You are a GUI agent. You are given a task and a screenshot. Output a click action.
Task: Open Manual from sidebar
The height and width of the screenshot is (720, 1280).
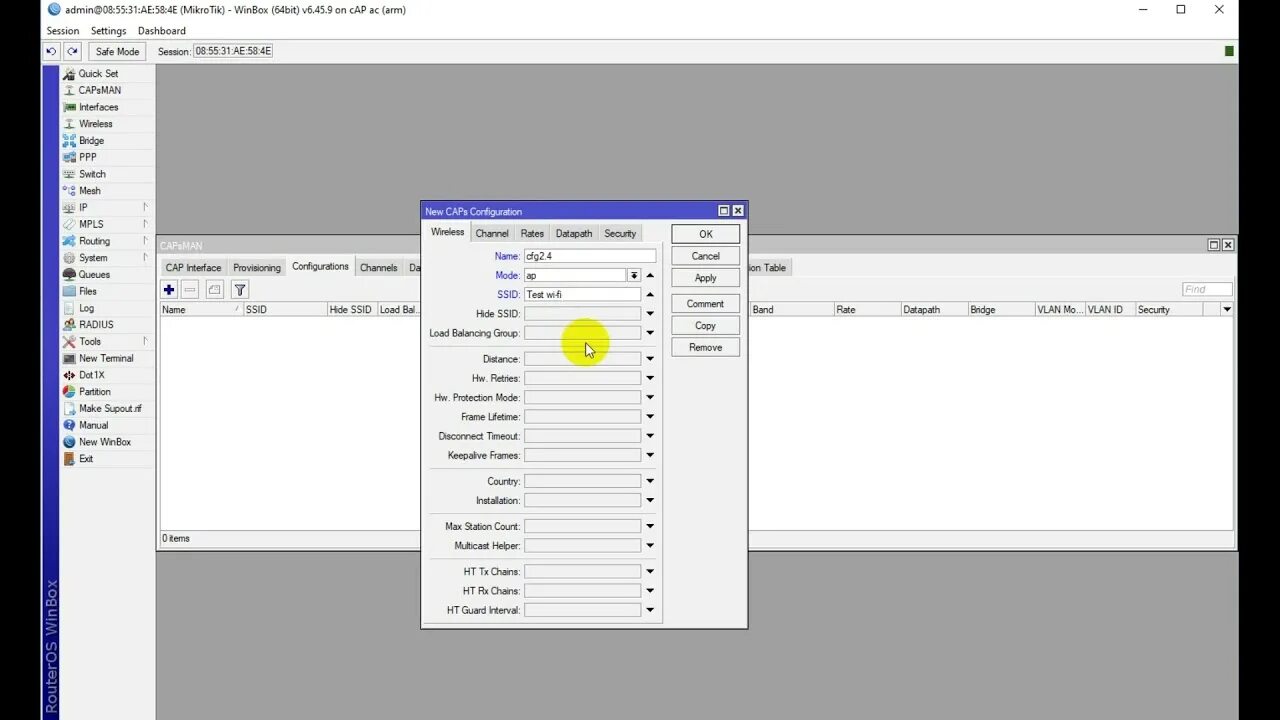coord(93,425)
